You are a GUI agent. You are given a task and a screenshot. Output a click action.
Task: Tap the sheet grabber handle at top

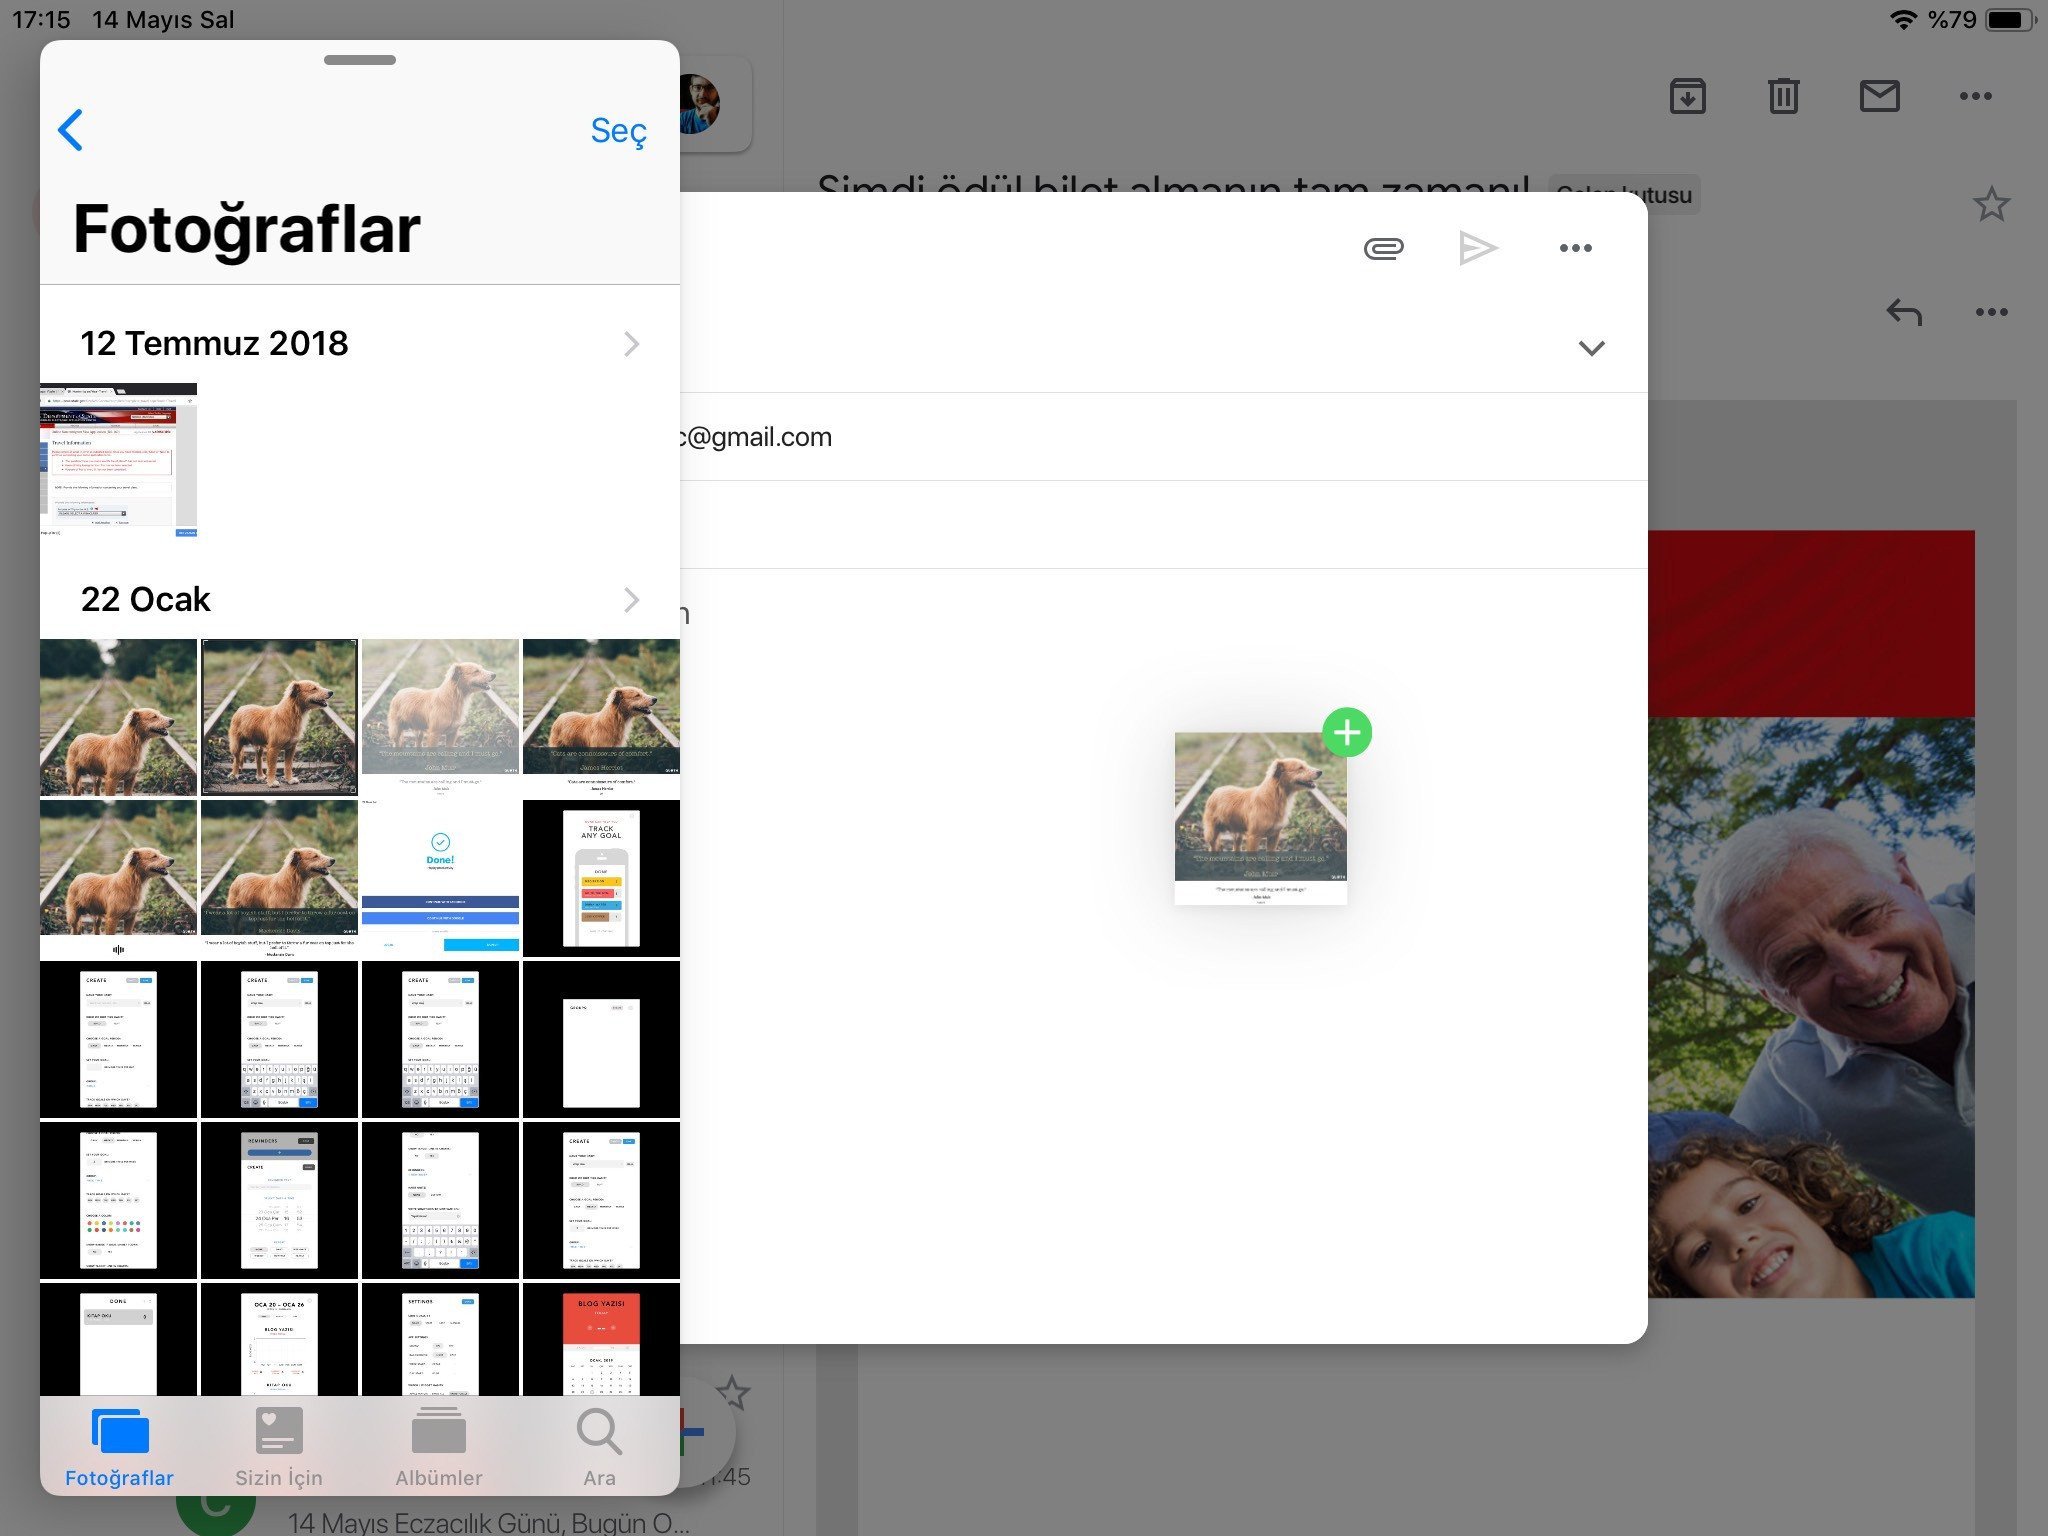tap(360, 60)
